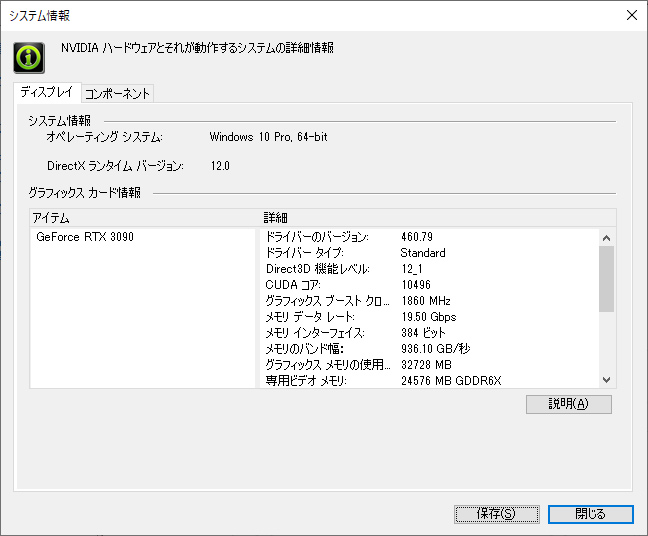Click the メモリ データ レート label

[310, 317]
